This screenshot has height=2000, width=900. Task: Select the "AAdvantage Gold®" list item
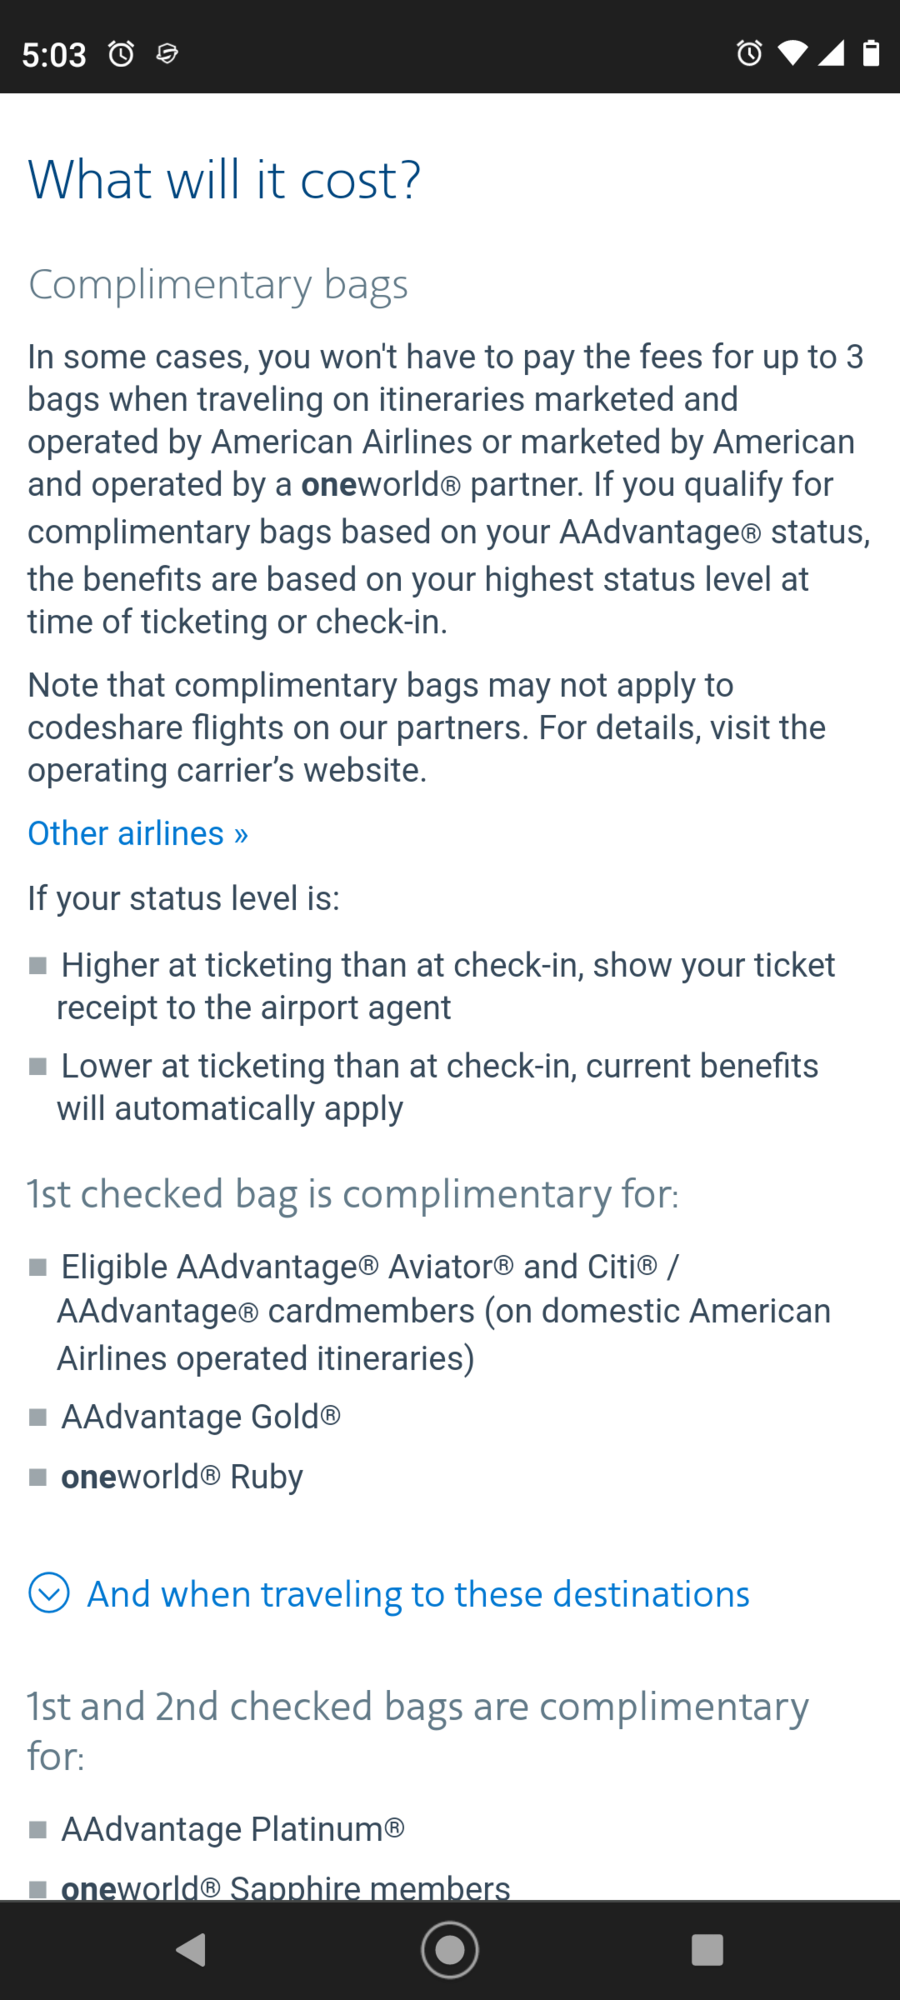[200, 1417]
